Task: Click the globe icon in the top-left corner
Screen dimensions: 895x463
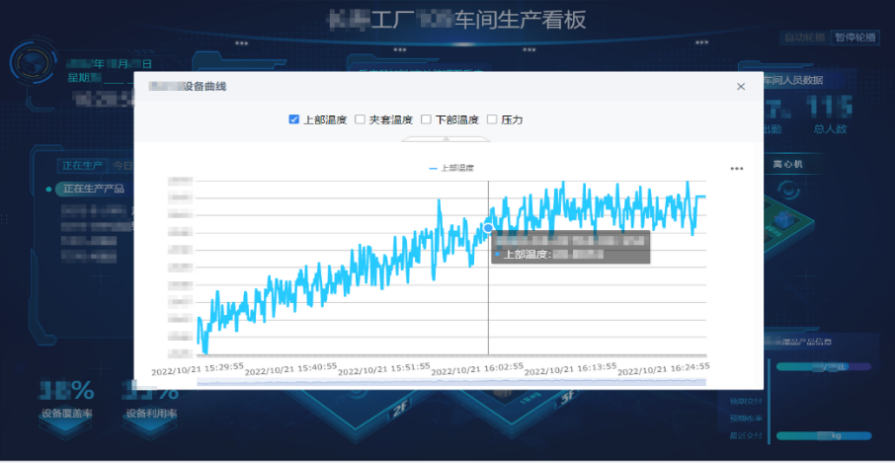Action: [x=33, y=62]
